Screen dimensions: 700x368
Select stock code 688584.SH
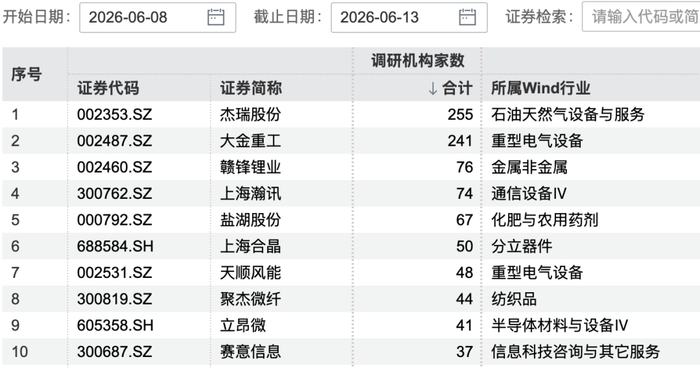click(115, 246)
